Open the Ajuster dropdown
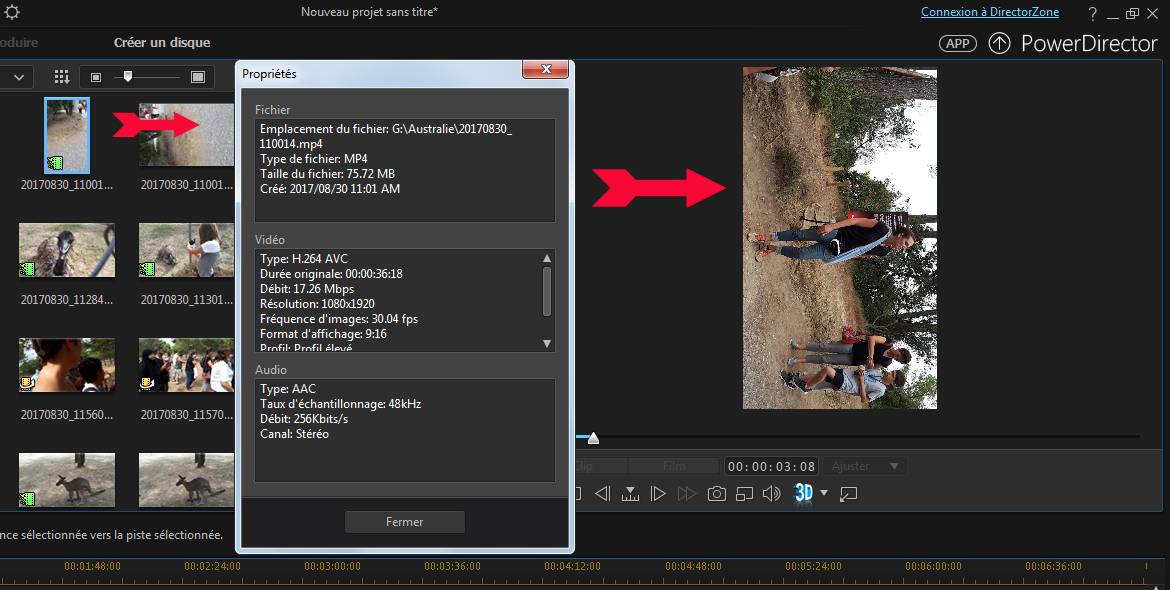Viewport: 1170px width, 590px height. 865,466
